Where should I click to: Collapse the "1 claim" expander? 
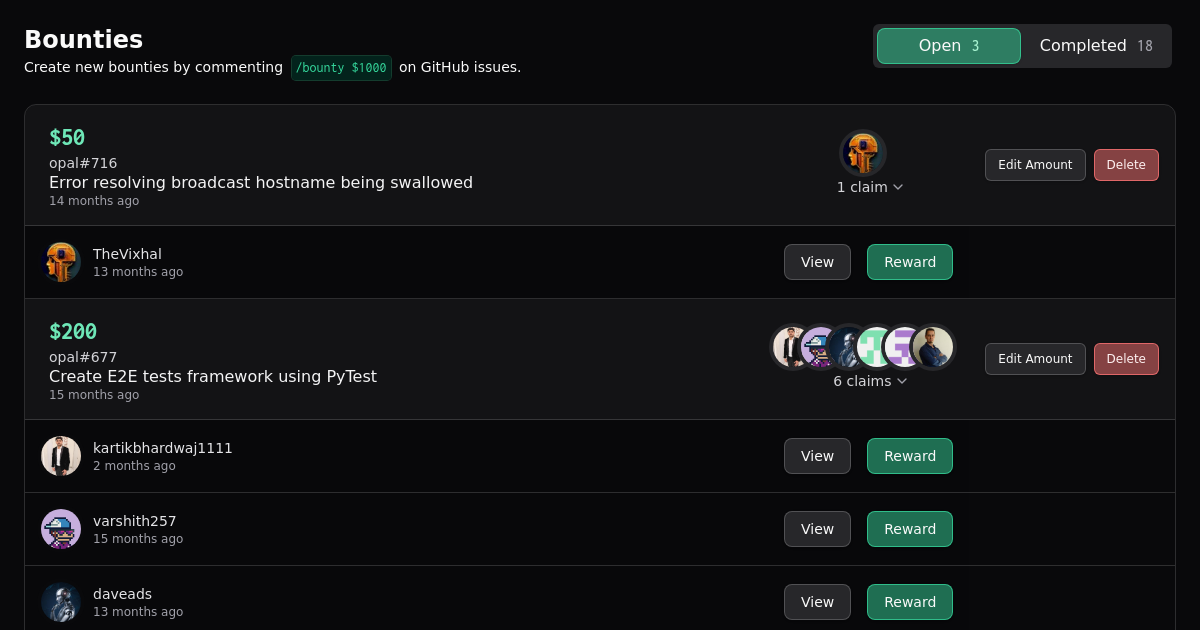870,187
